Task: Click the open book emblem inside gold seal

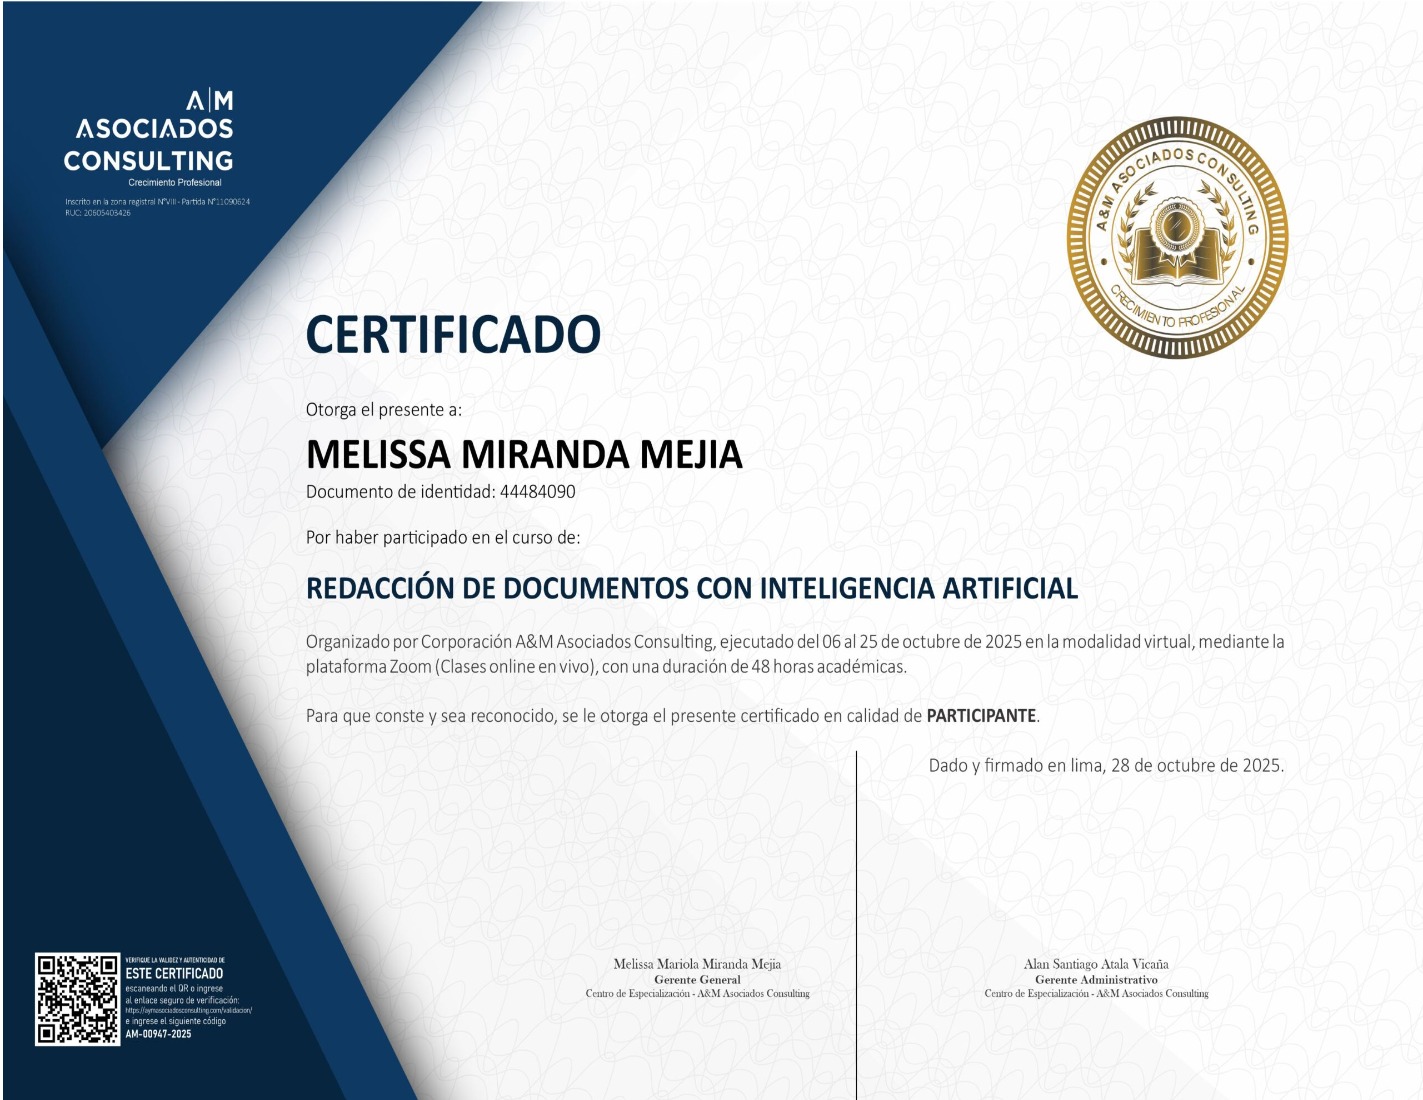Action: coord(1177,250)
